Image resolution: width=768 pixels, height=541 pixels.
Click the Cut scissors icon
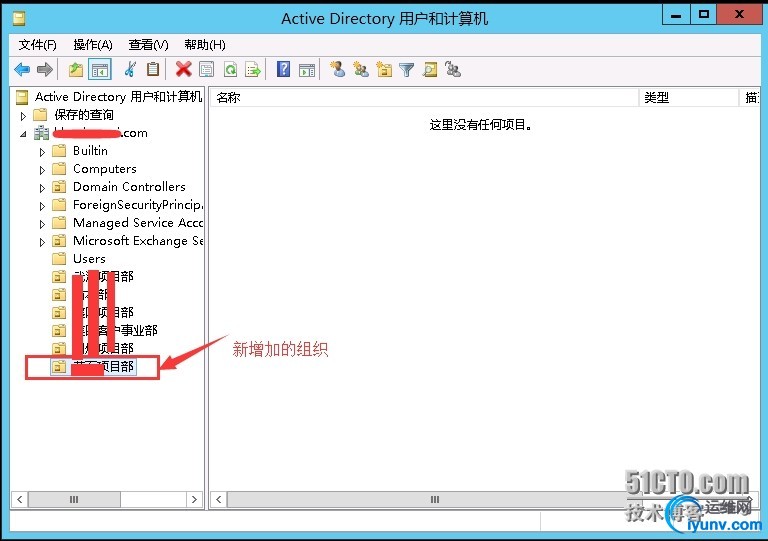pyautogui.click(x=130, y=70)
